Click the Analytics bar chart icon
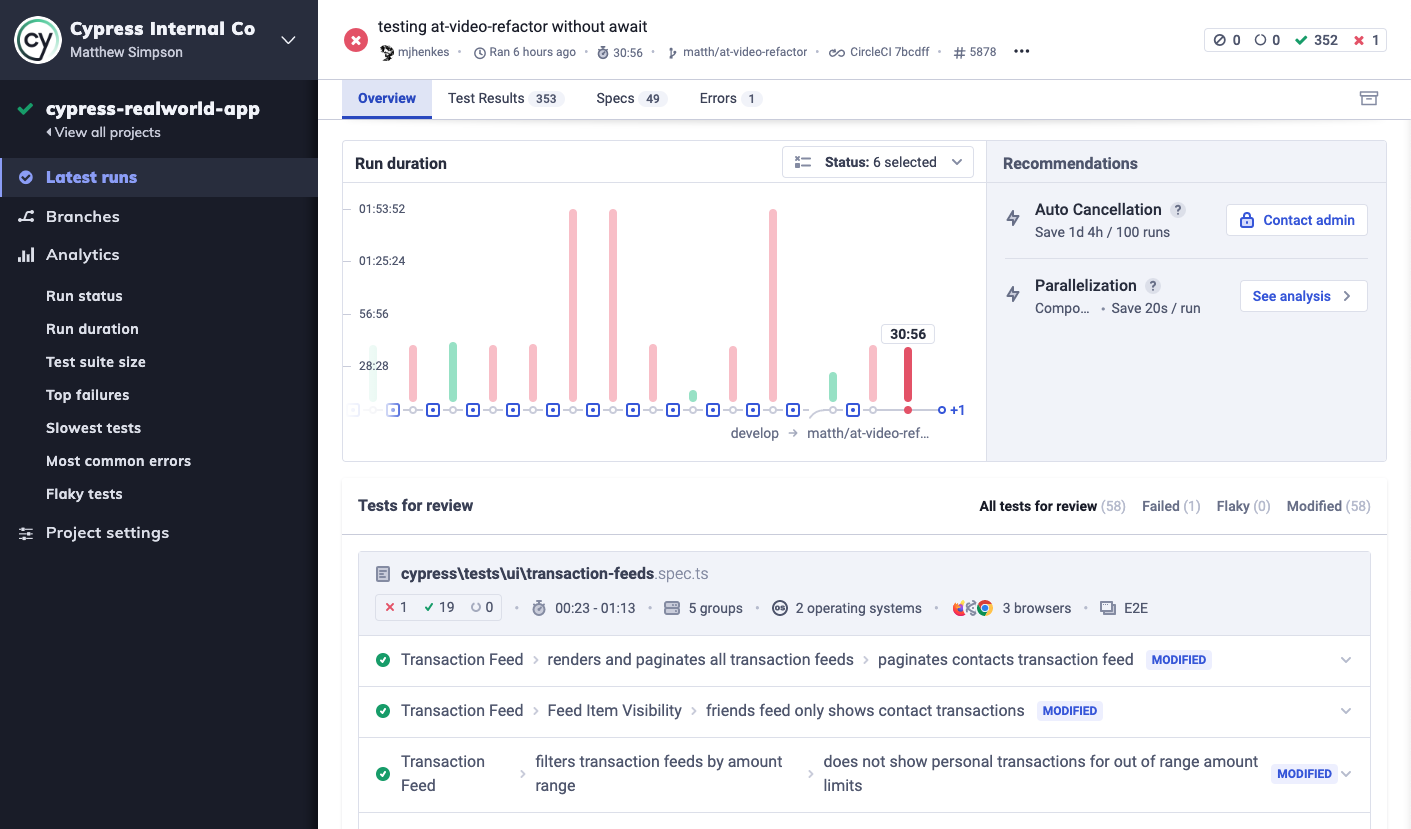This screenshot has height=829, width=1411. point(26,255)
